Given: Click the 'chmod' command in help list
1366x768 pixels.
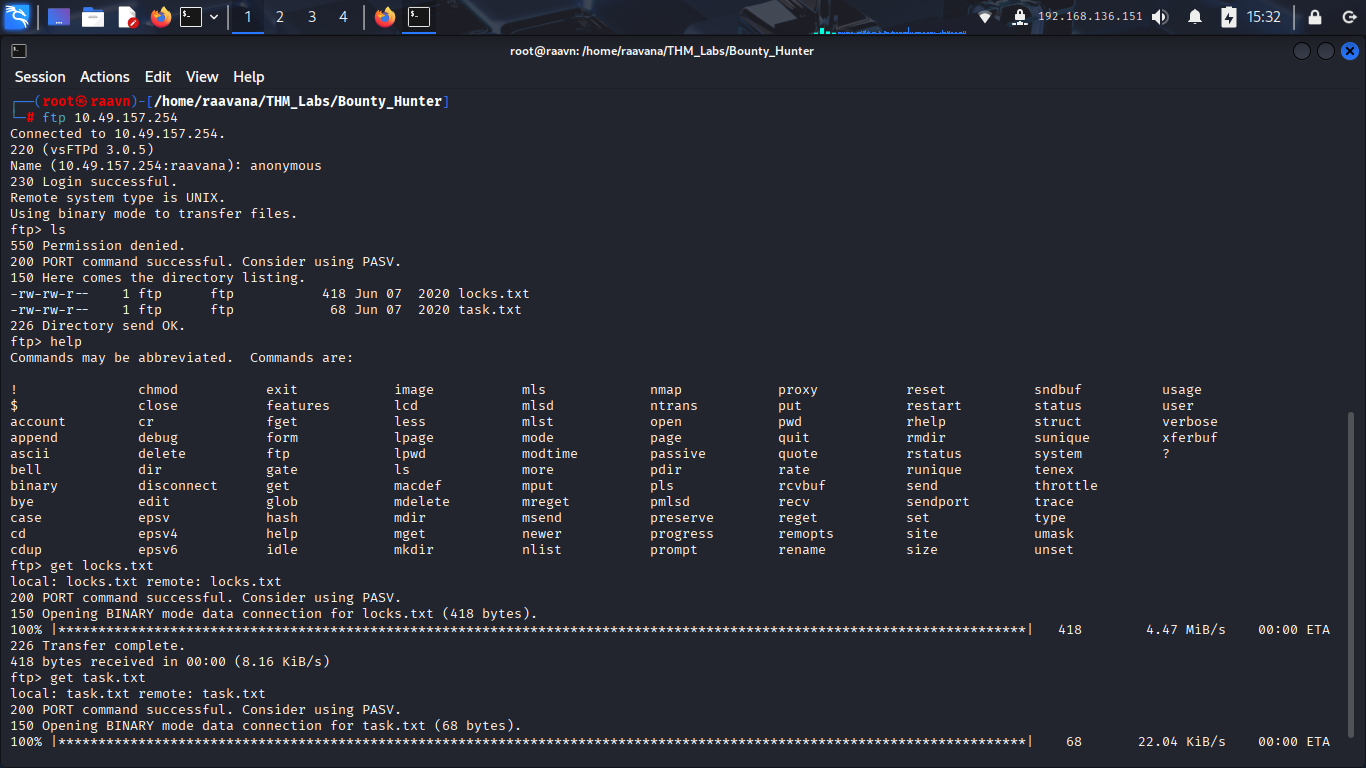Looking at the screenshot, I should pyautogui.click(x=158, y=390).
